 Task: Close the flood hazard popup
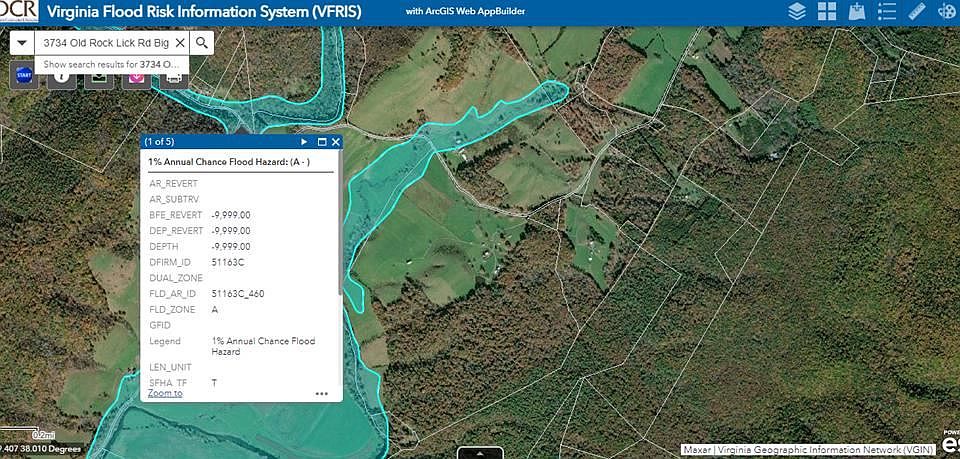335,142
